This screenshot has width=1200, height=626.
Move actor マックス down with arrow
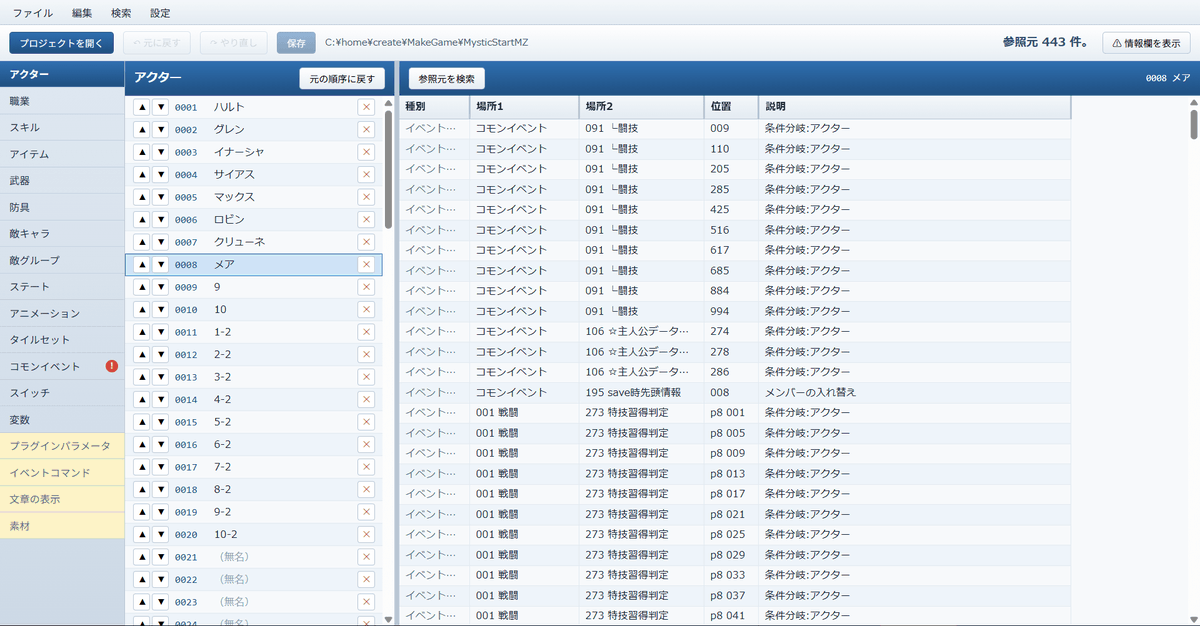[161, 197]
